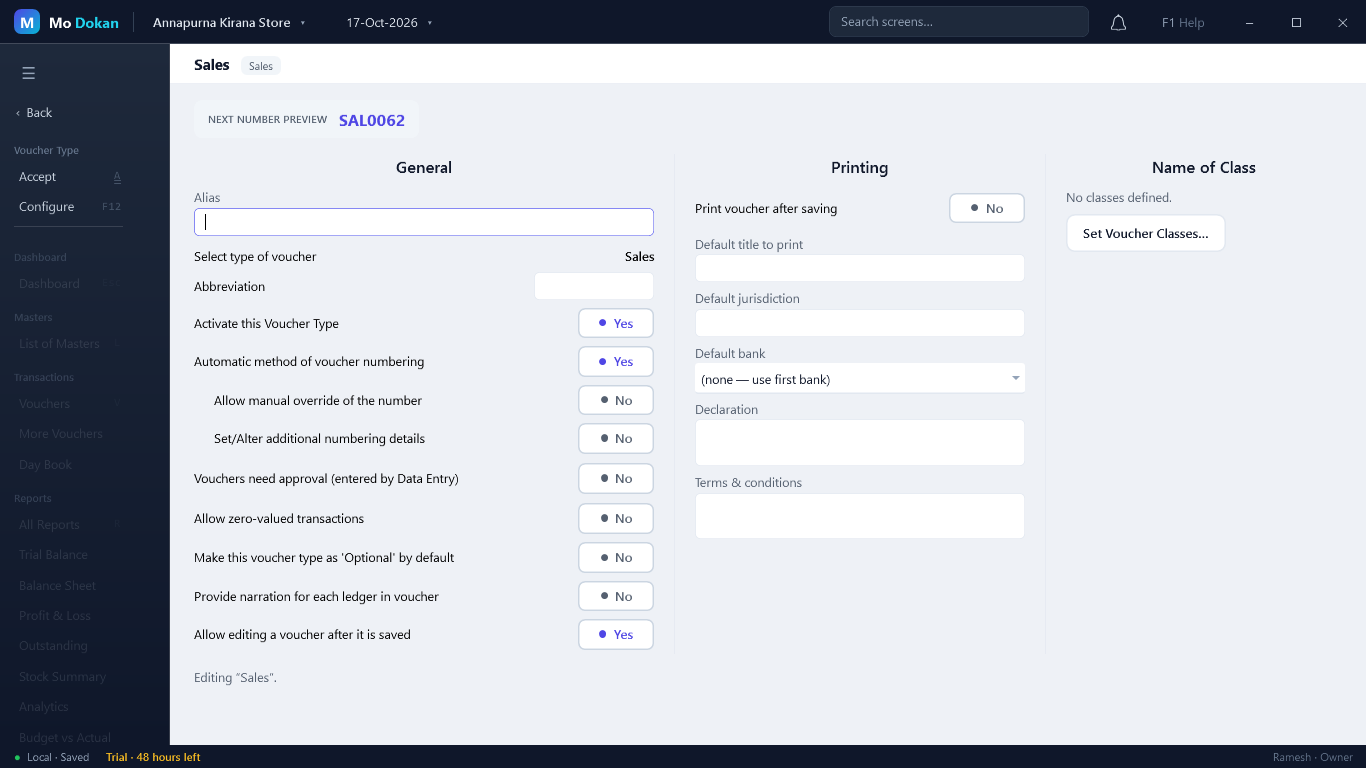The height and width of the screenshot is (768, 1366).
Task: Click the Sales breadcrumb chip
Action: tap(261, 66)
